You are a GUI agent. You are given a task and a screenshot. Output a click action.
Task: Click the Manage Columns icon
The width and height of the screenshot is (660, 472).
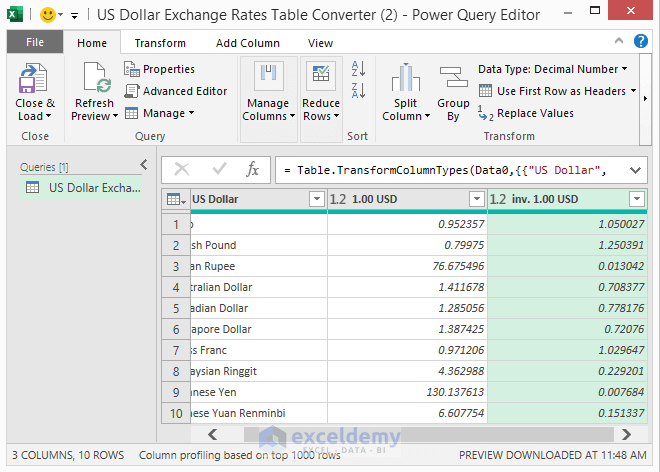269,76
